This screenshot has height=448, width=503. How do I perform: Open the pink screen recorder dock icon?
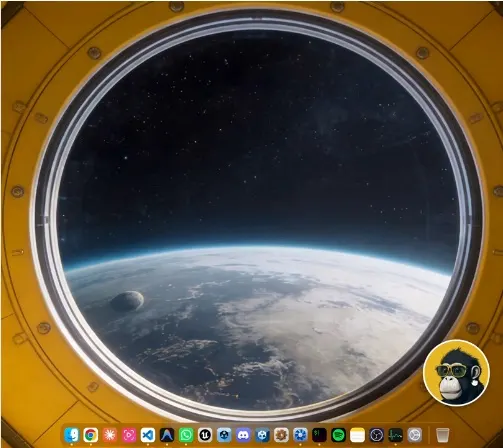tap(129, 435)
